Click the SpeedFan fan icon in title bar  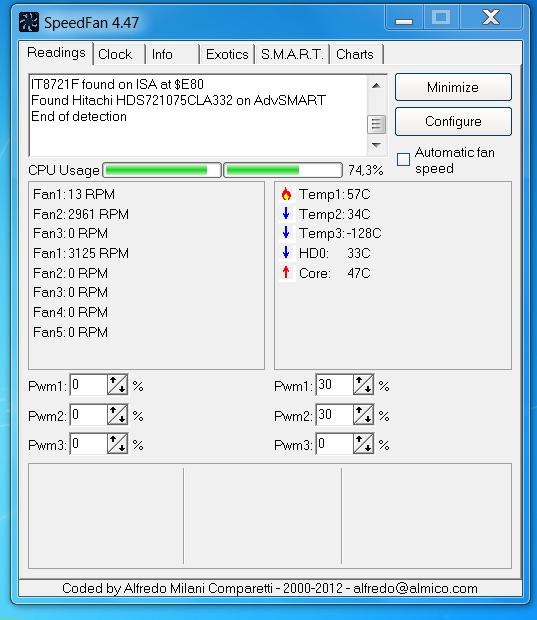tap(29, 22)
